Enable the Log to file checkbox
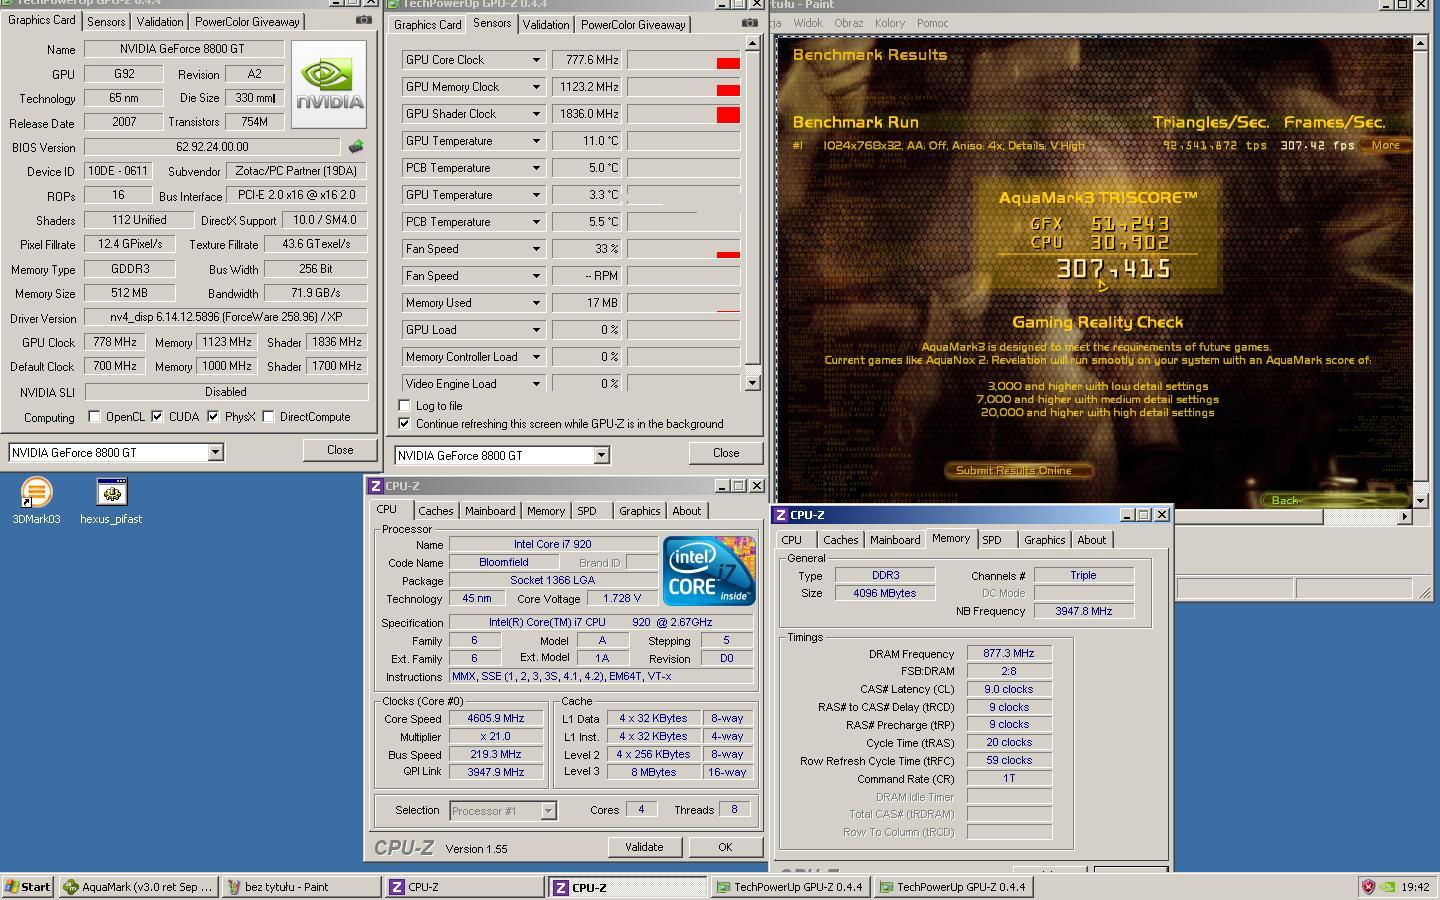 coord(404,406)
